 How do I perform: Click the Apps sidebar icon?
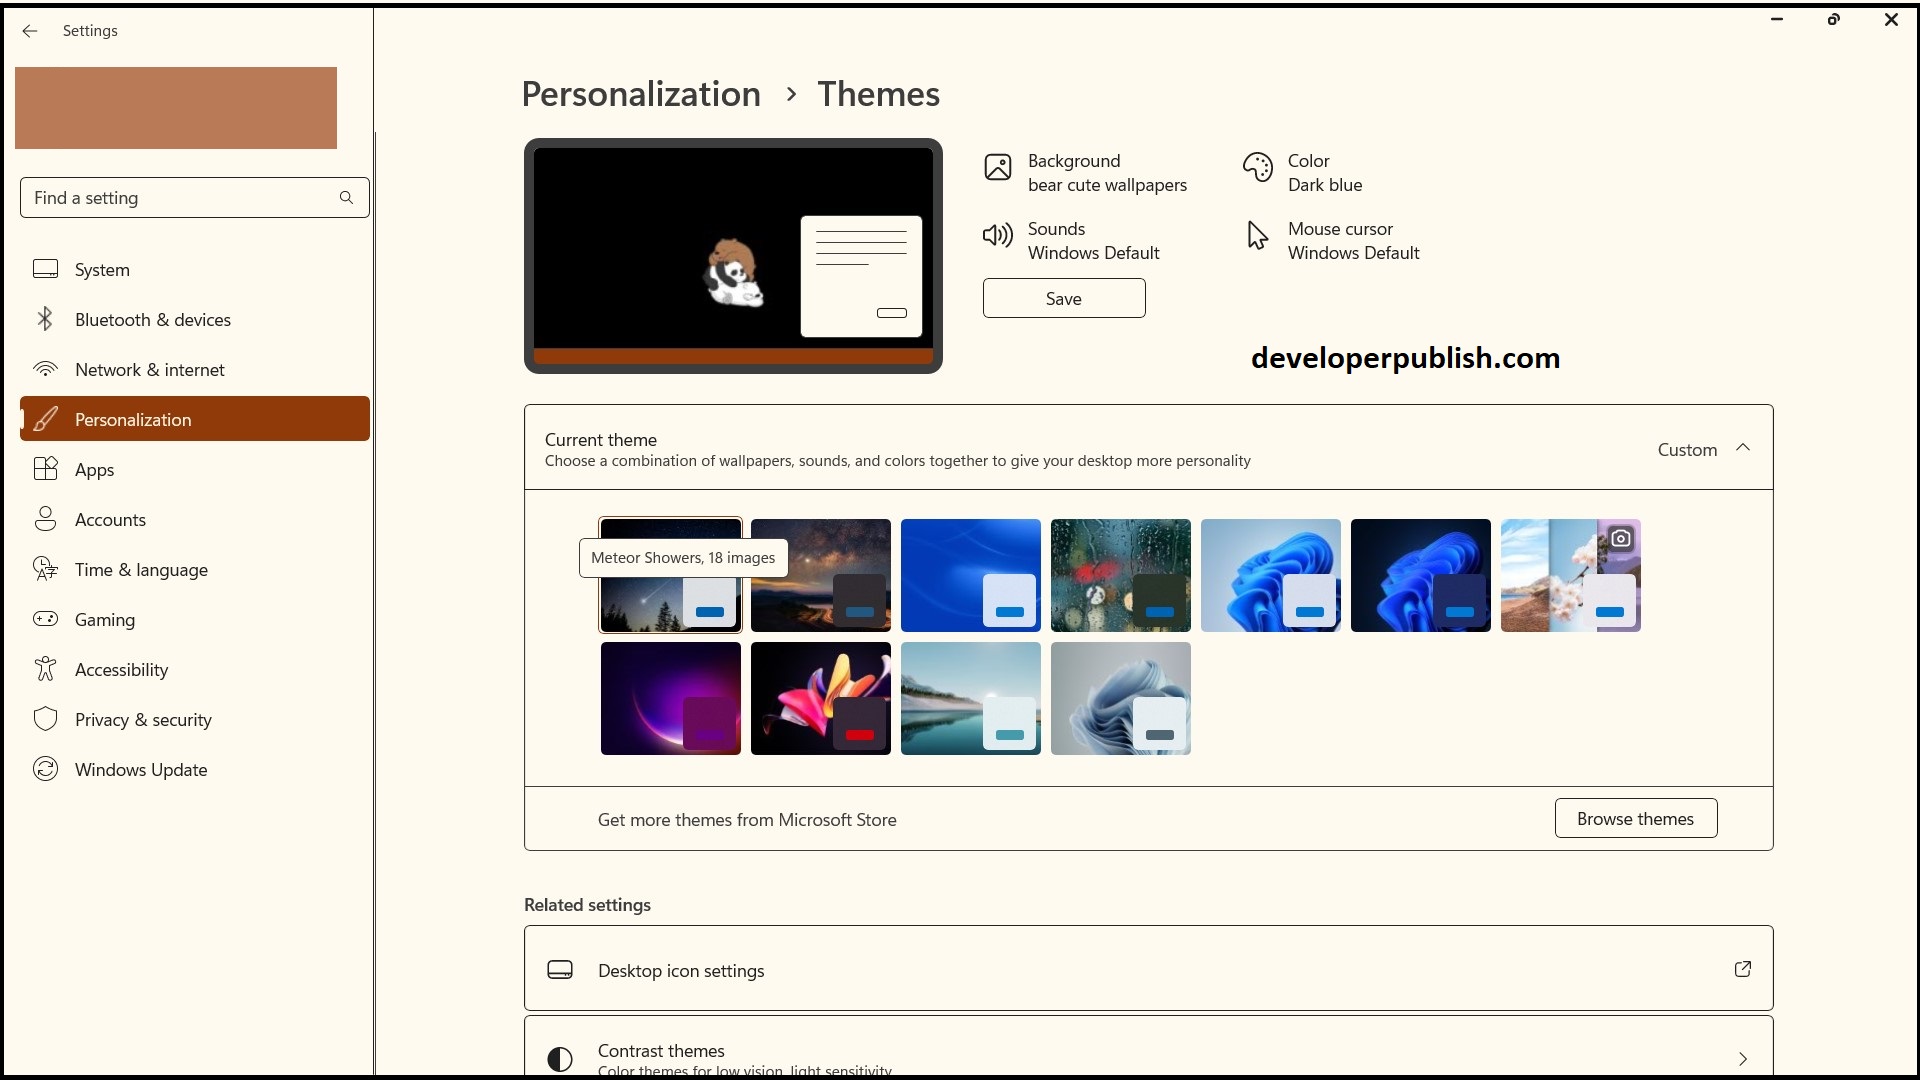tap(45, 468)
